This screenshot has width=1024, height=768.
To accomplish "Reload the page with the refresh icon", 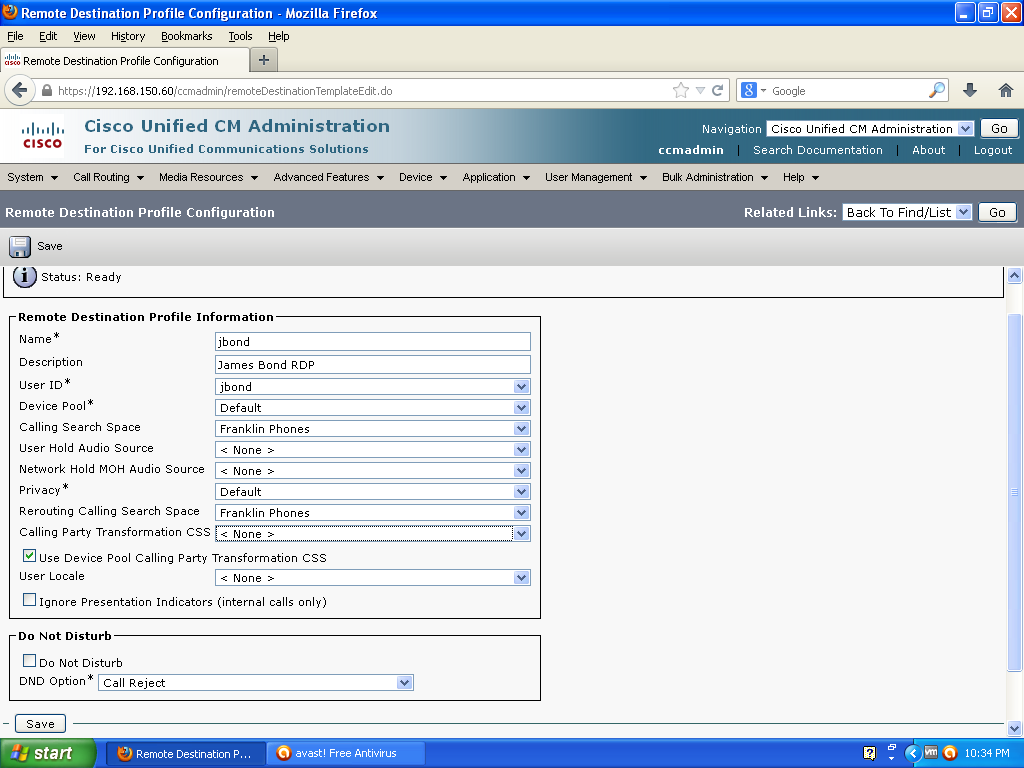I will pyautogui.click(x=717, y=90).
